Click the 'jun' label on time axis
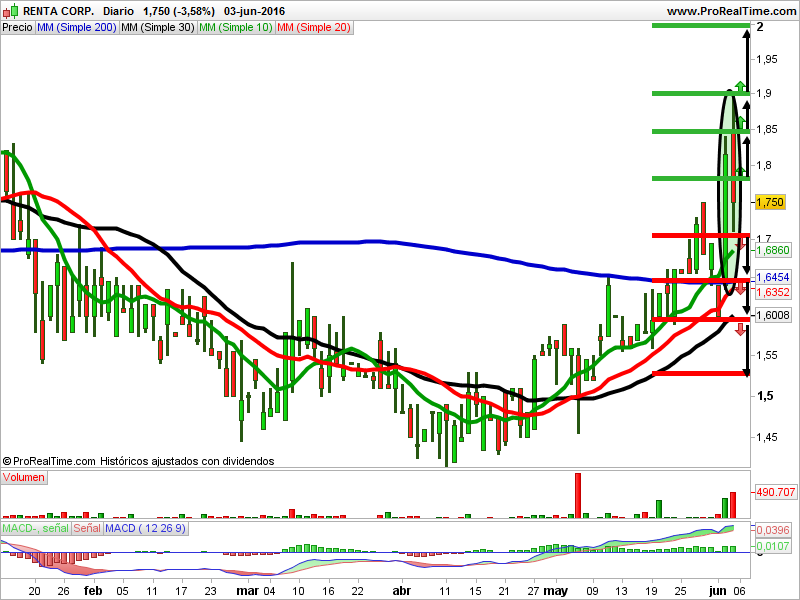 [x=718, y=591]
